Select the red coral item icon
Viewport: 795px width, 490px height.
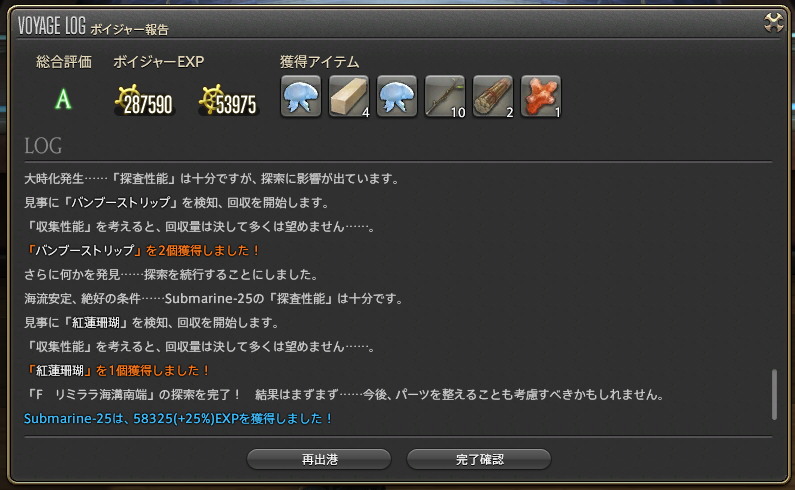pos(541,96)
